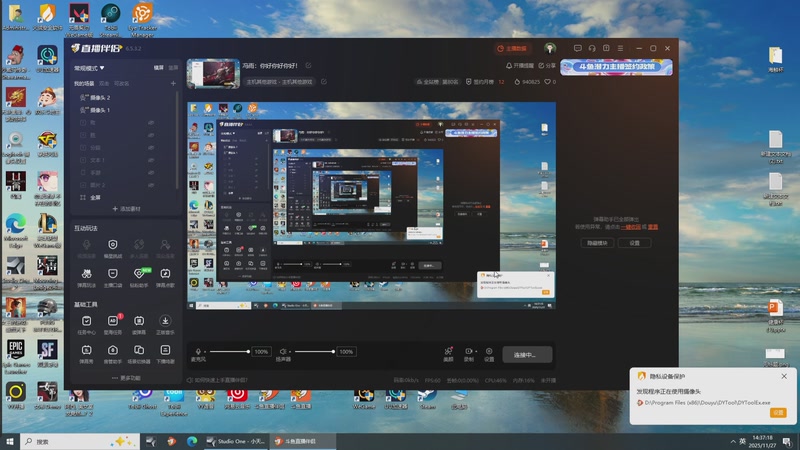Click the streamer avatar icon
Viewport: 800px width, 450px height.
549,48
